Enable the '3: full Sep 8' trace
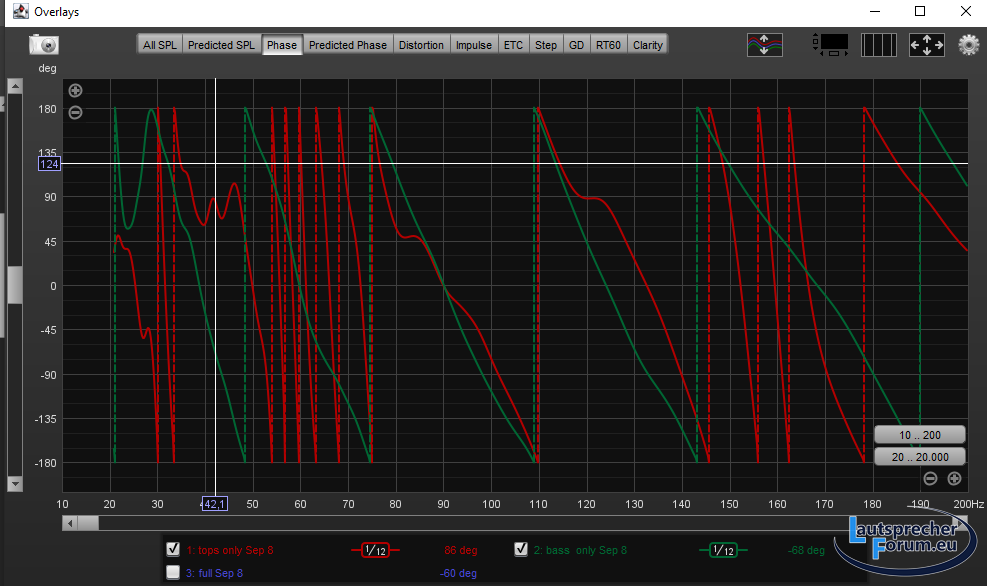987x586 pixels. pos(173,572)
